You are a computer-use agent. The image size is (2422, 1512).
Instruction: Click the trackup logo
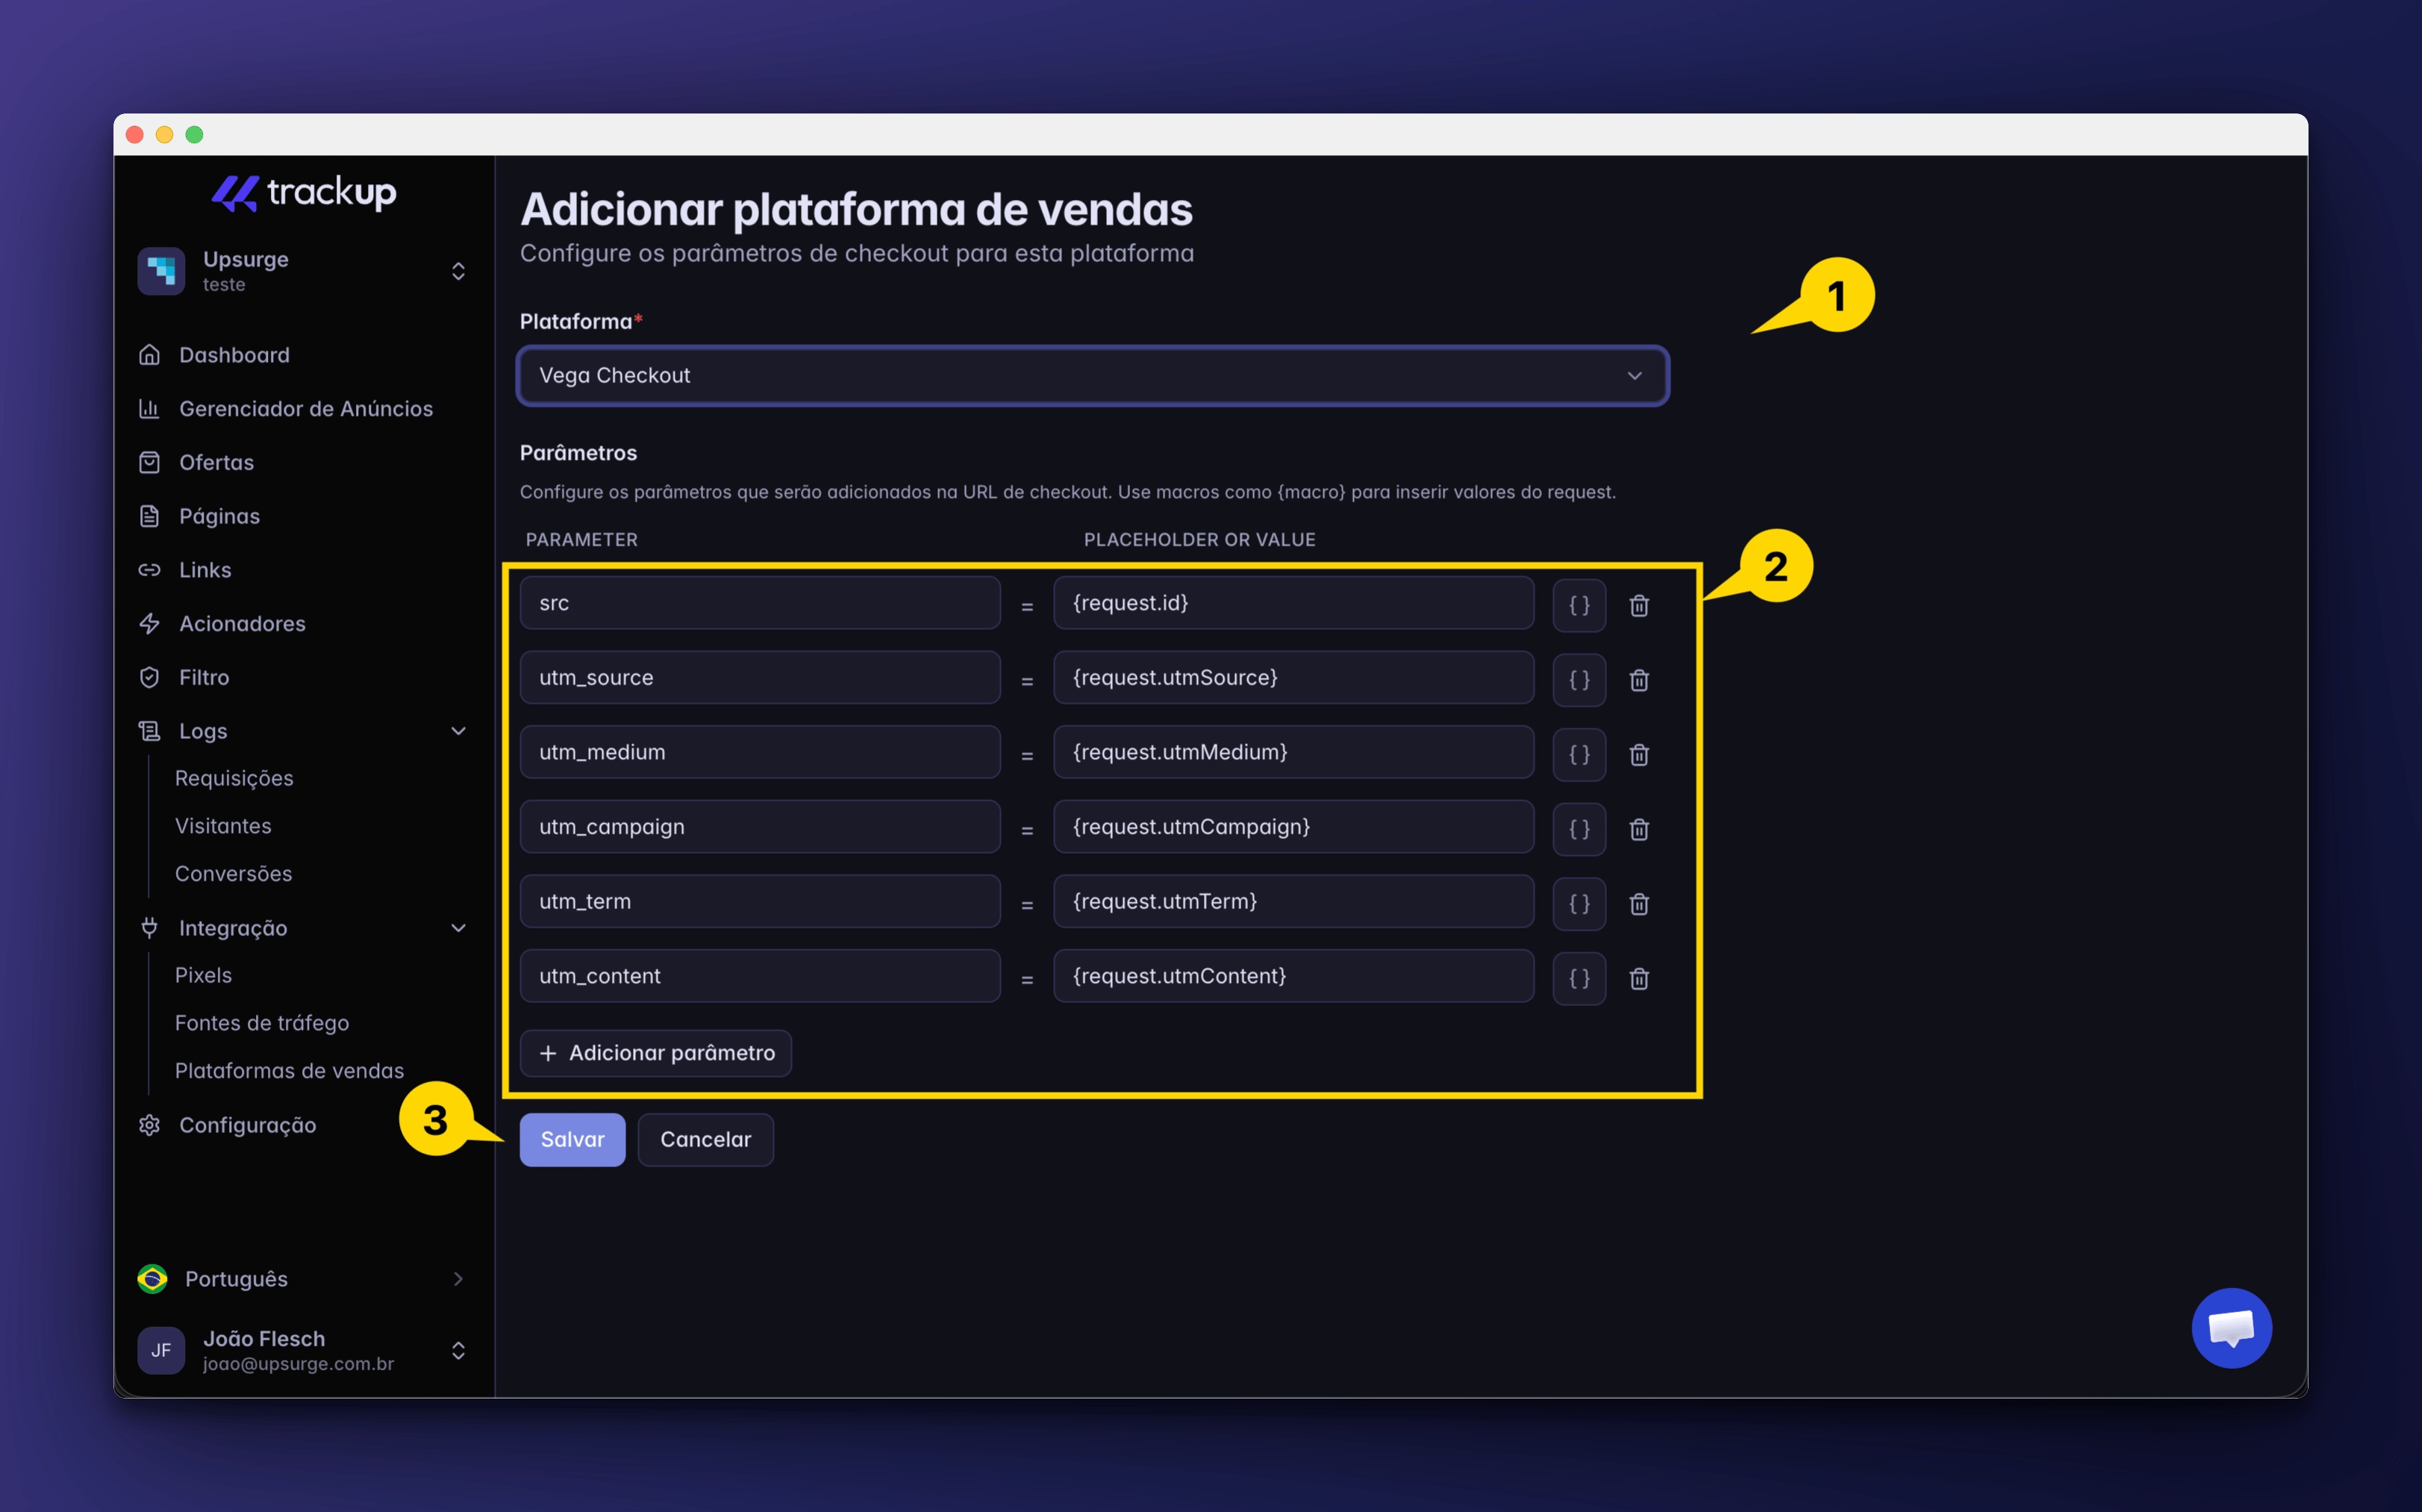coord(304,192)
